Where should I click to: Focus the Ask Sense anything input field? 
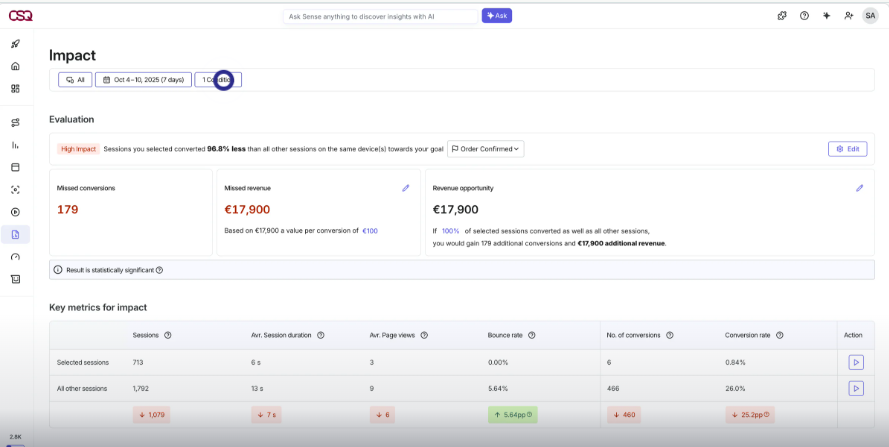380,16
